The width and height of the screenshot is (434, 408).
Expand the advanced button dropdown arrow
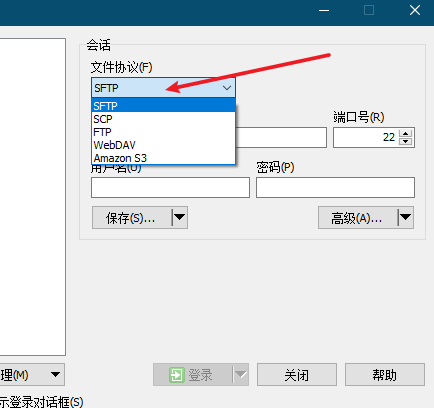tap(406, 218)
